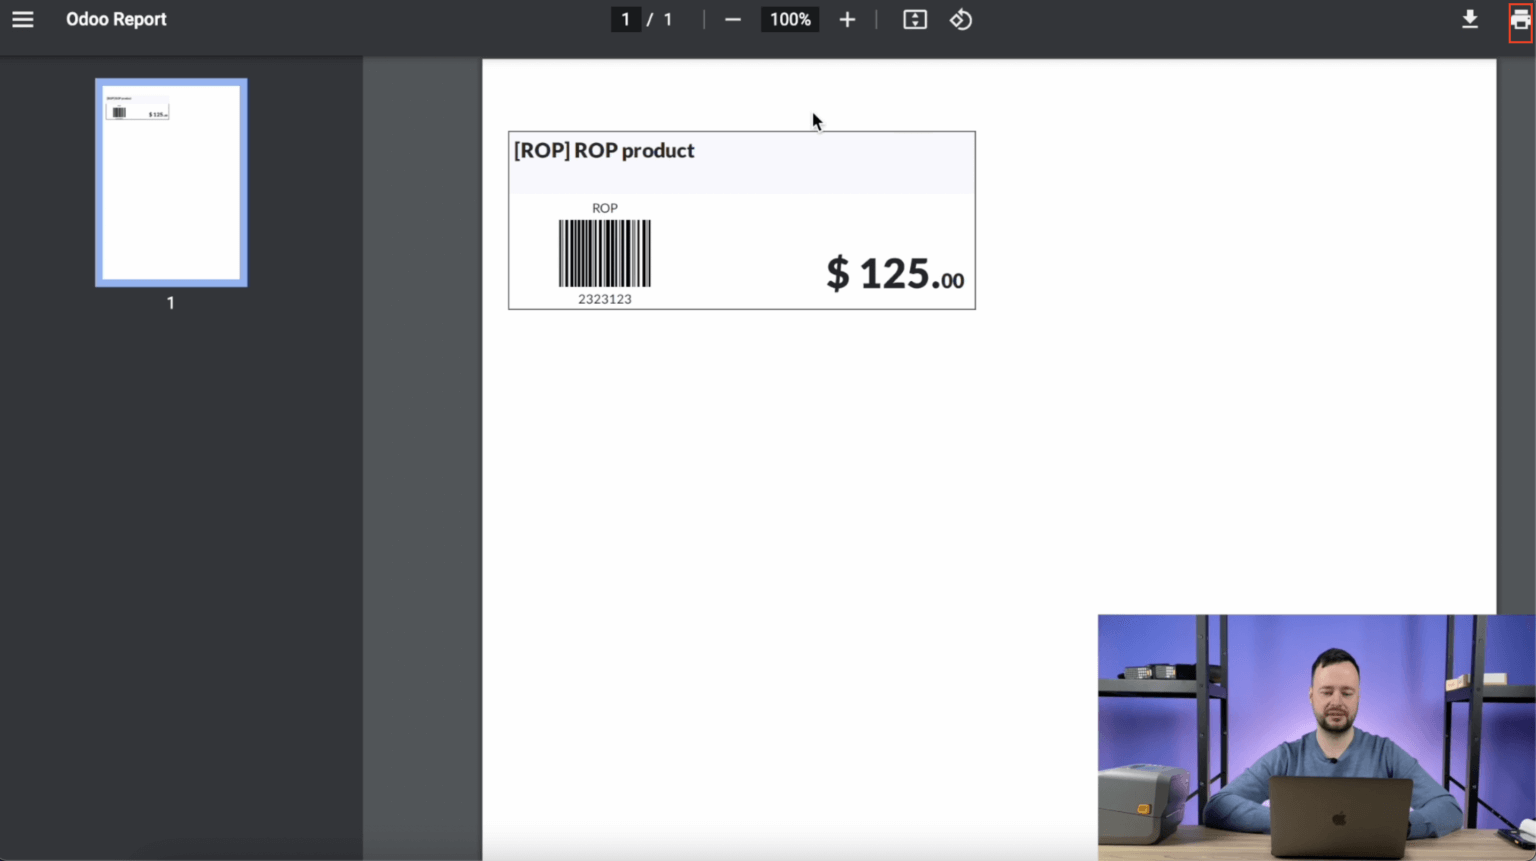Click the zoom in plus icon
Screen dimensions: 1536x861
(847, 20)
